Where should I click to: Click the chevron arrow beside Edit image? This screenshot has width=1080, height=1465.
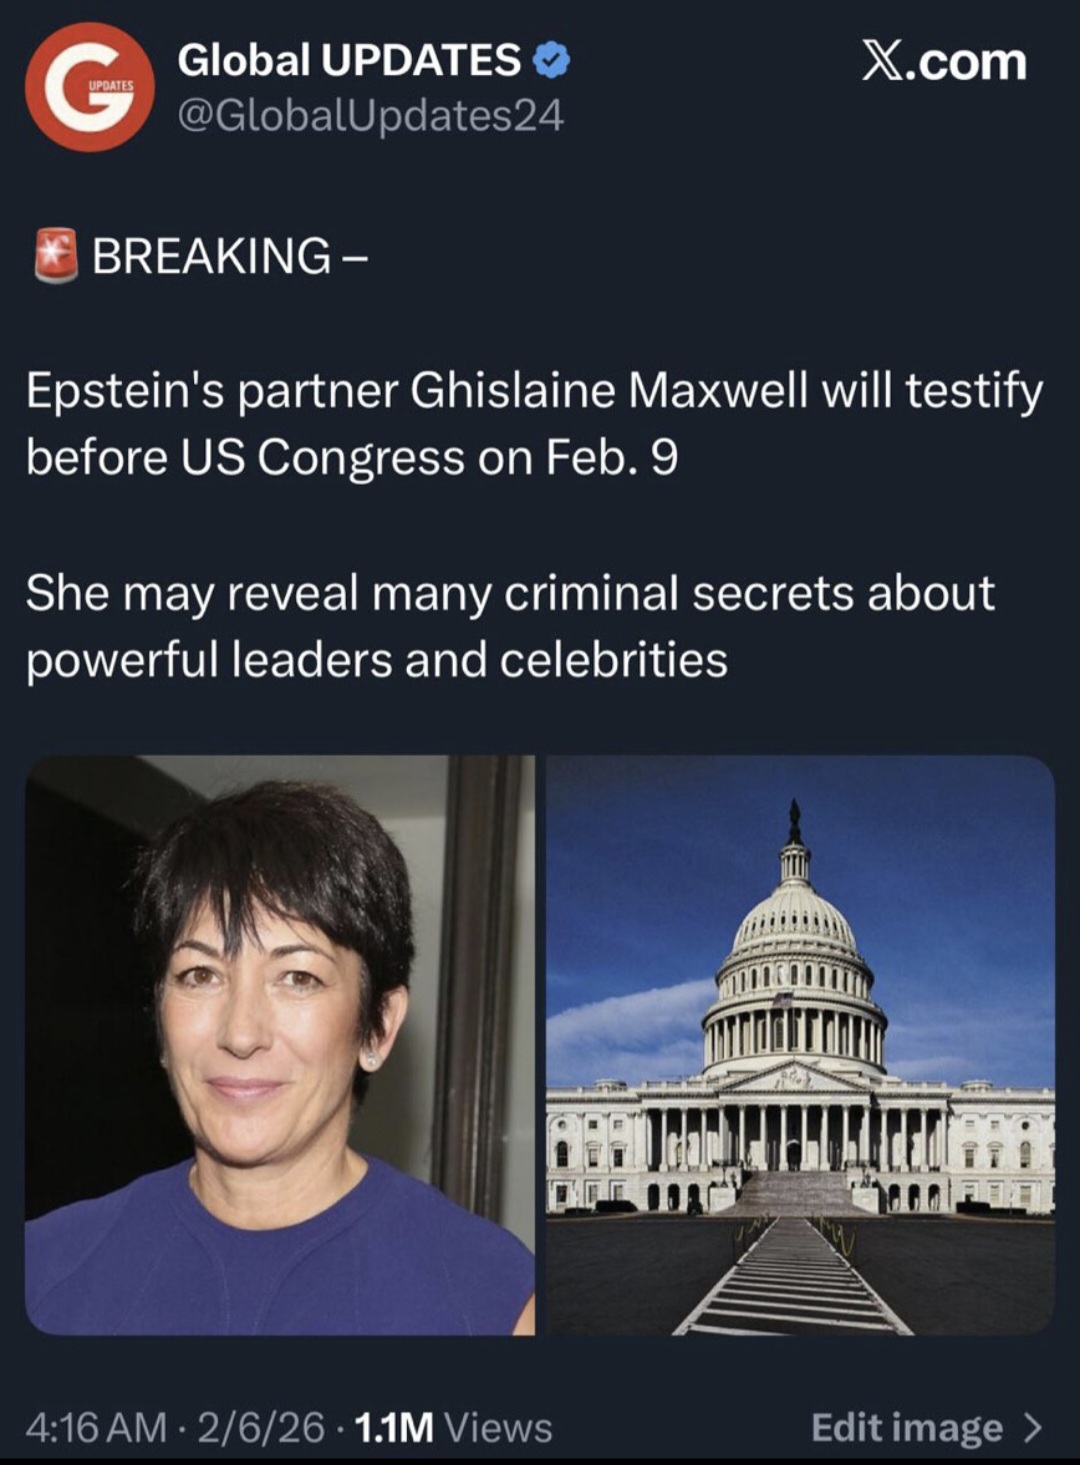point(1033,1426)
